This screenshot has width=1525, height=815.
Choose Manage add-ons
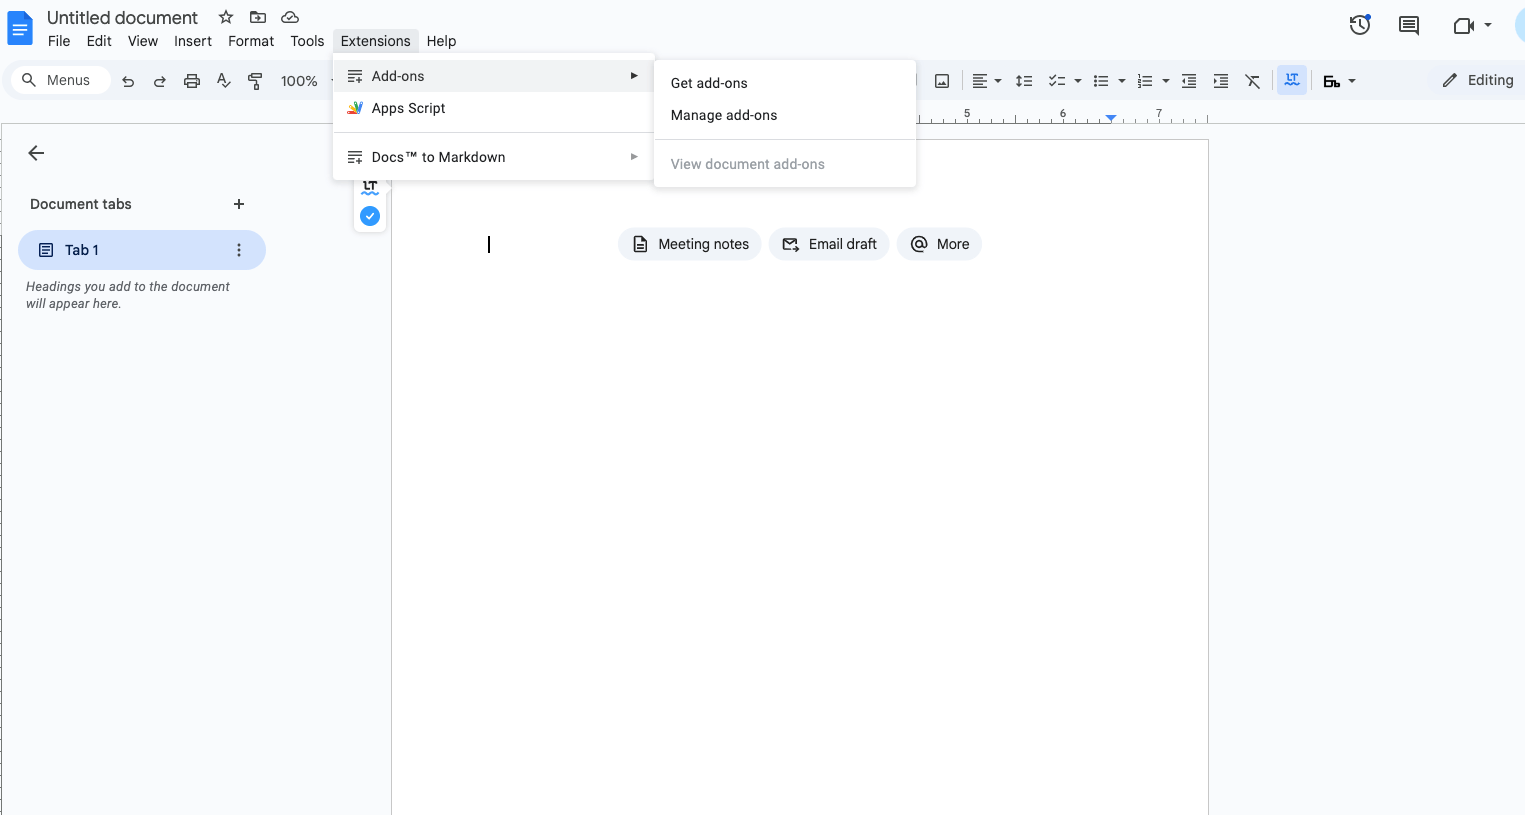point(785,115)
